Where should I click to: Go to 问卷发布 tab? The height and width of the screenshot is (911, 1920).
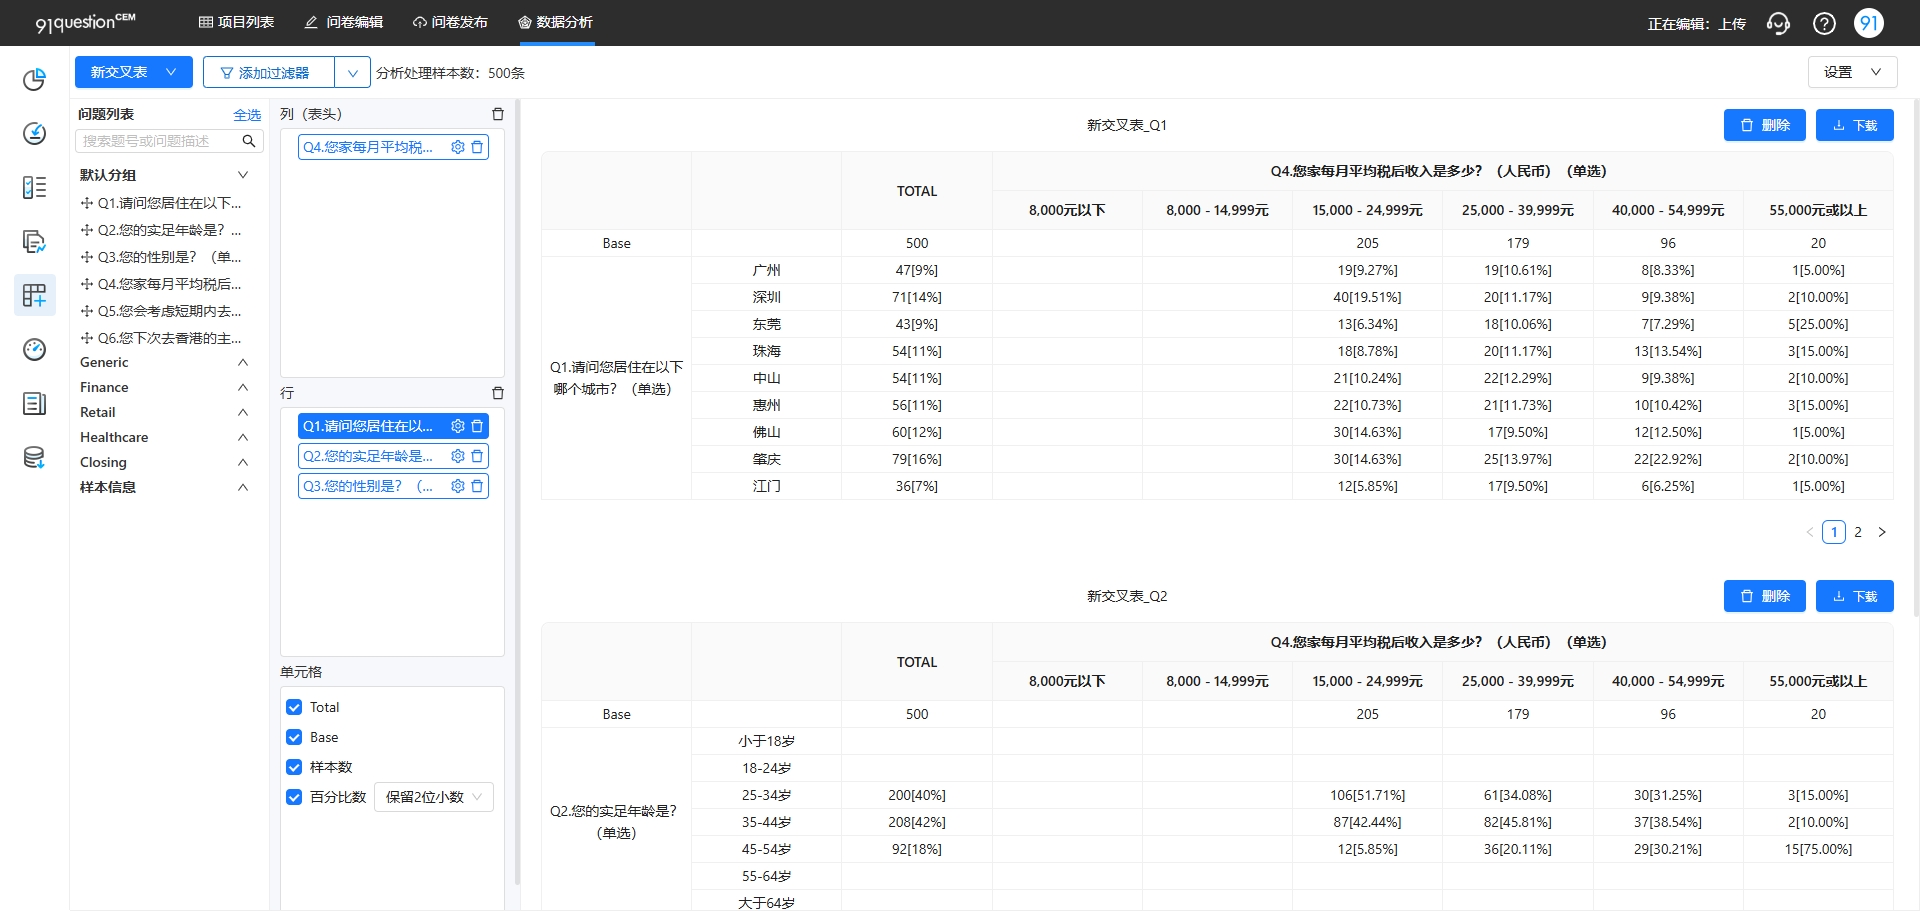(x=450, y=22)
